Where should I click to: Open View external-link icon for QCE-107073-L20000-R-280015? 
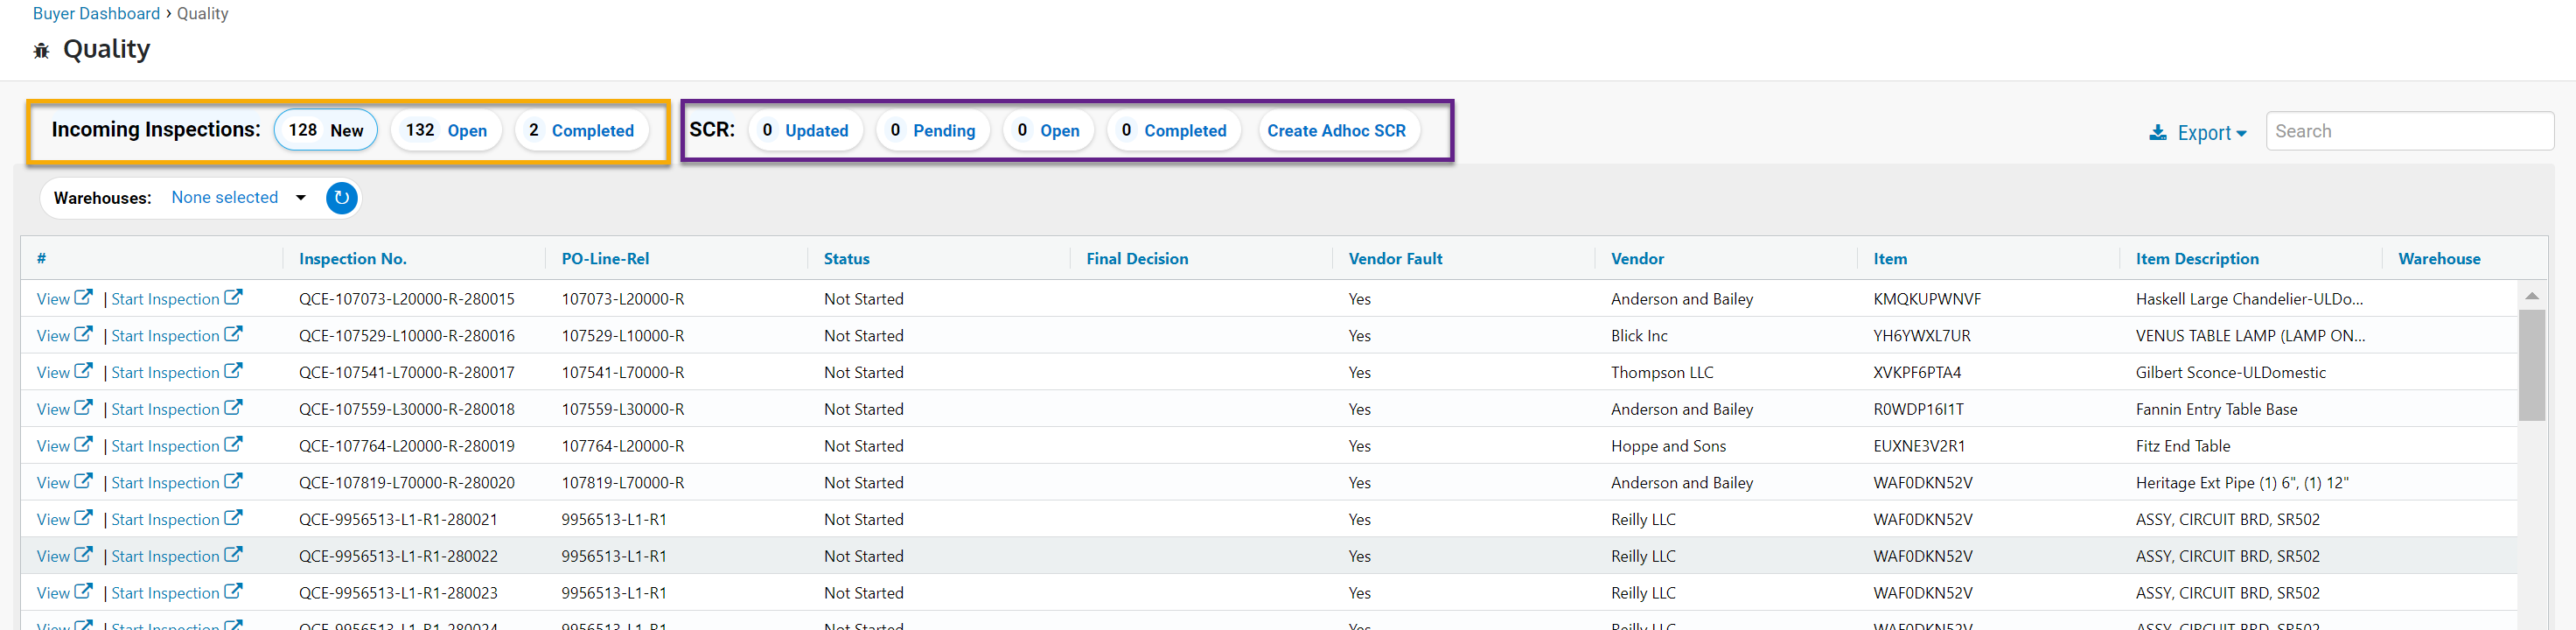84,297
